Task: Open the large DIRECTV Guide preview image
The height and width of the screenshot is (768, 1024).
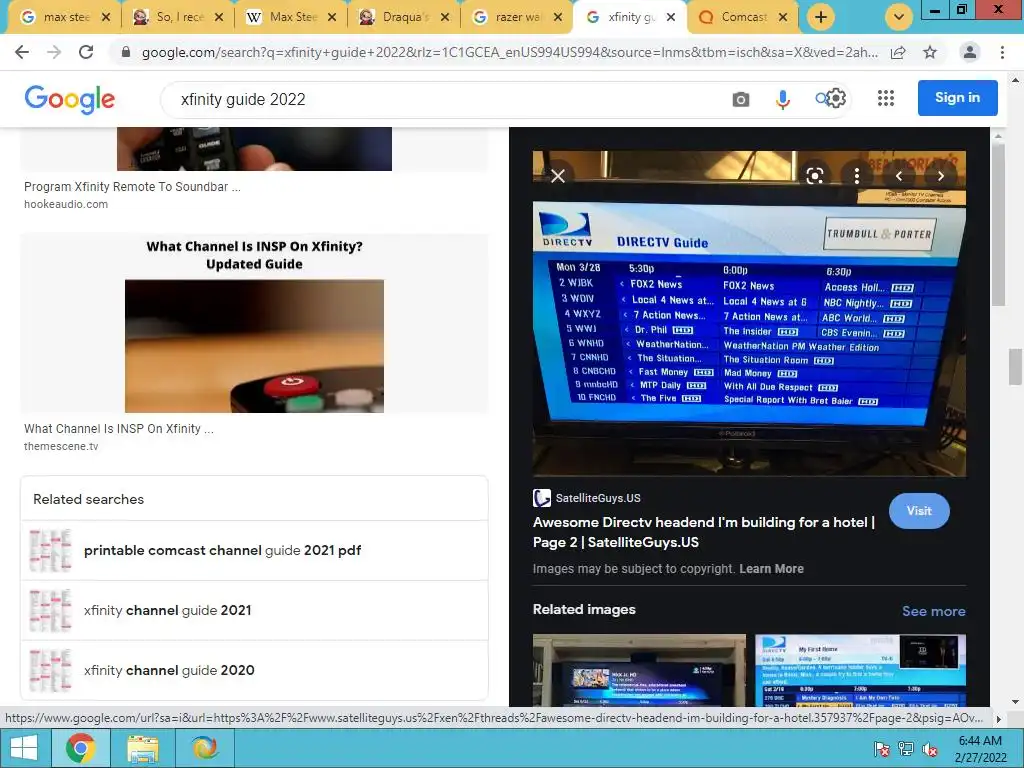Action: (x=749, y=313)
